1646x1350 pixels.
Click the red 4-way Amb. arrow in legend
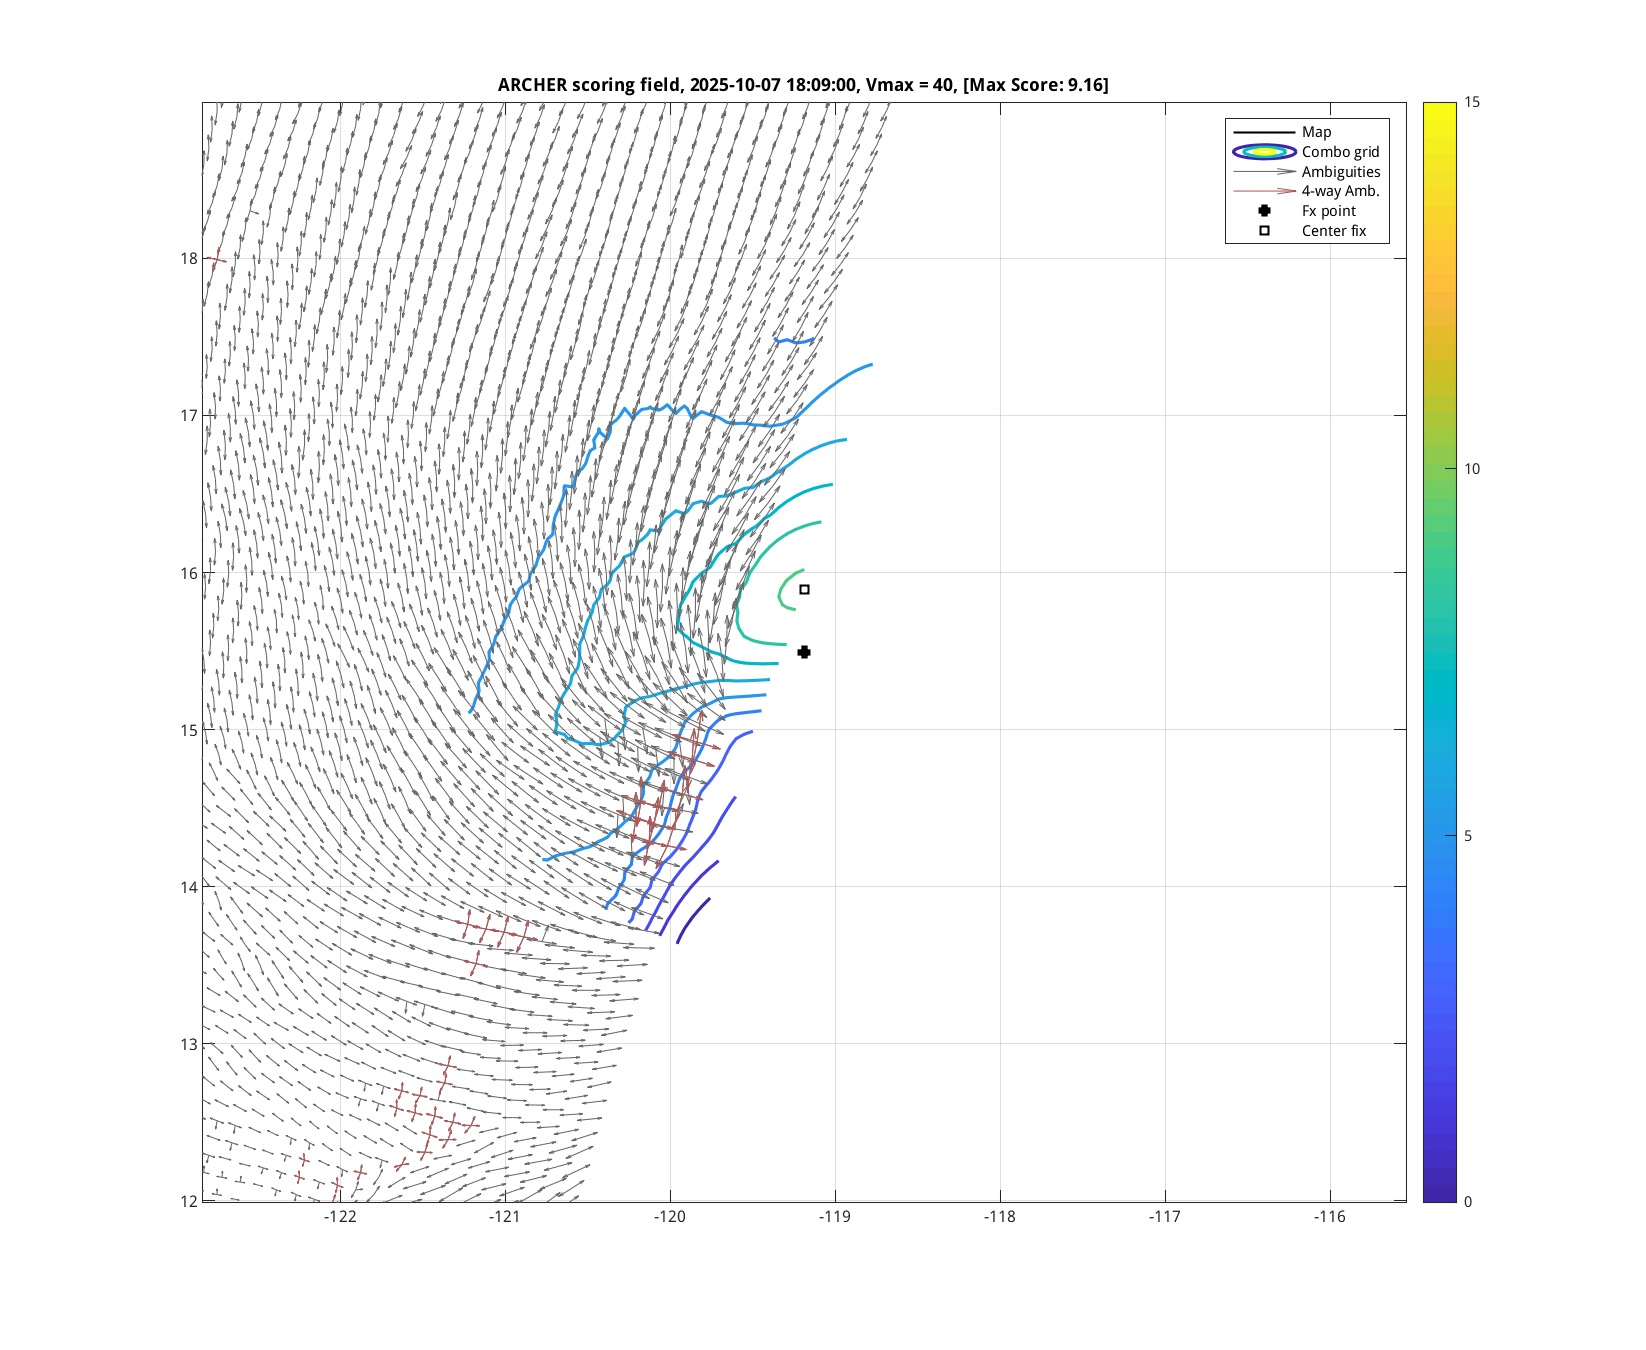[1264, 191]
